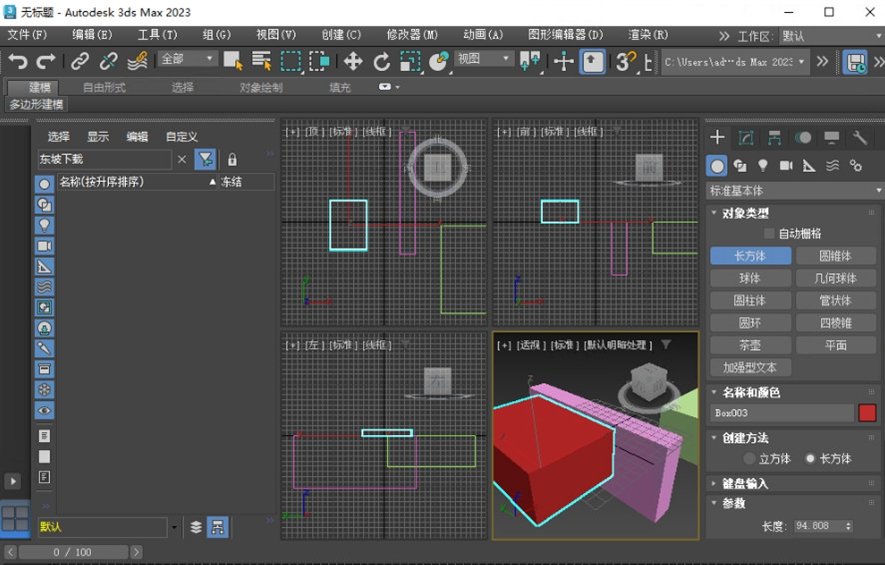Open the Create tab (plus icon) in command panel
This screenshot has width=885, height=565.
717,137
